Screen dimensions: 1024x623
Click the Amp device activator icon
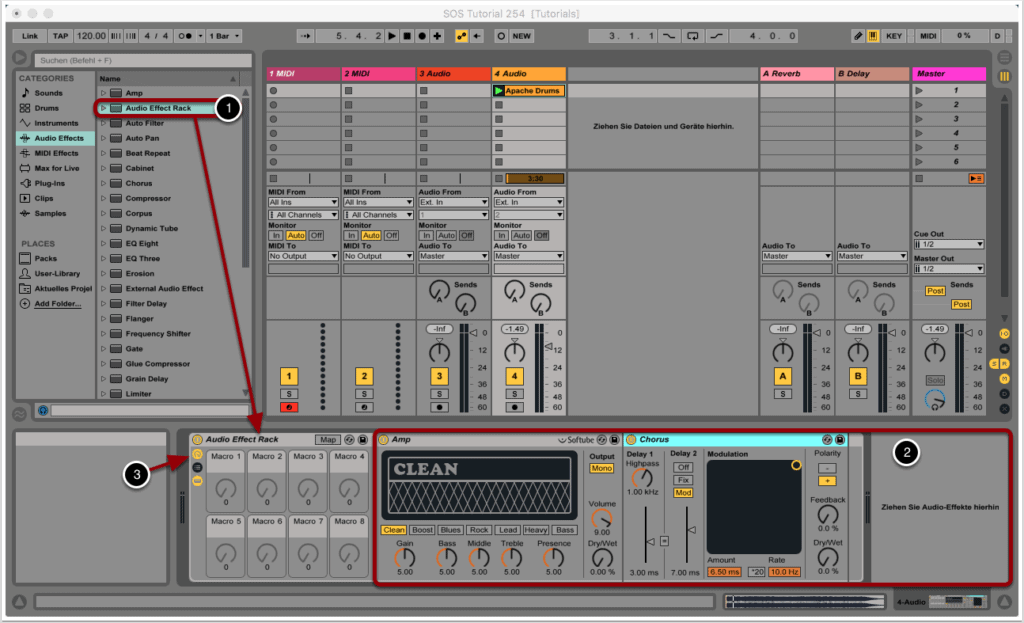tap(384, 440)
